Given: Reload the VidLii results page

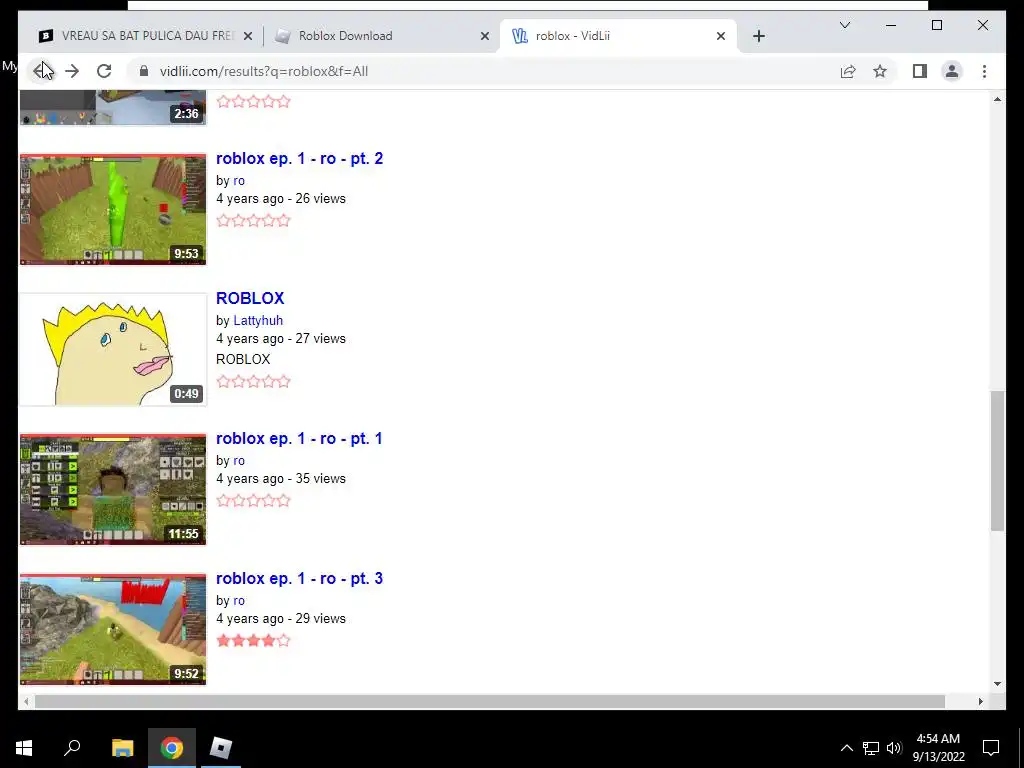Looking at the screenshot, I should coord(104,71).
